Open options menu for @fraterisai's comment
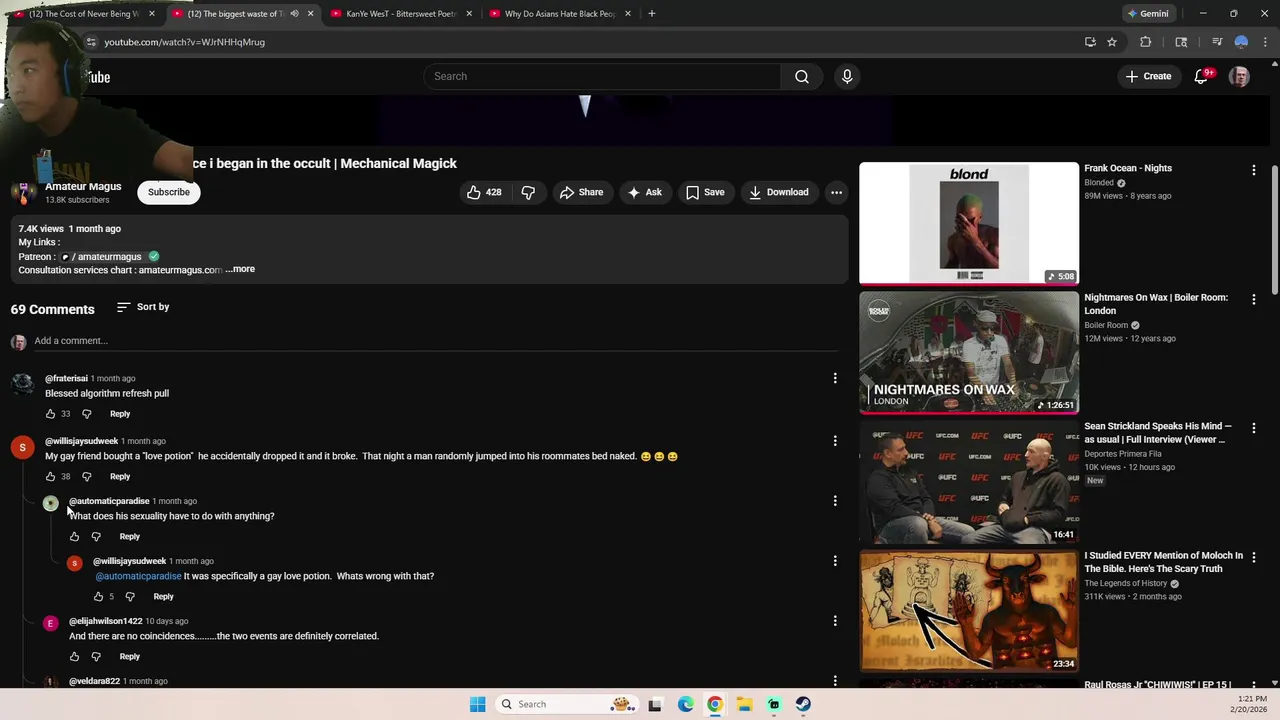1280x720 pixels. [835, 378]
